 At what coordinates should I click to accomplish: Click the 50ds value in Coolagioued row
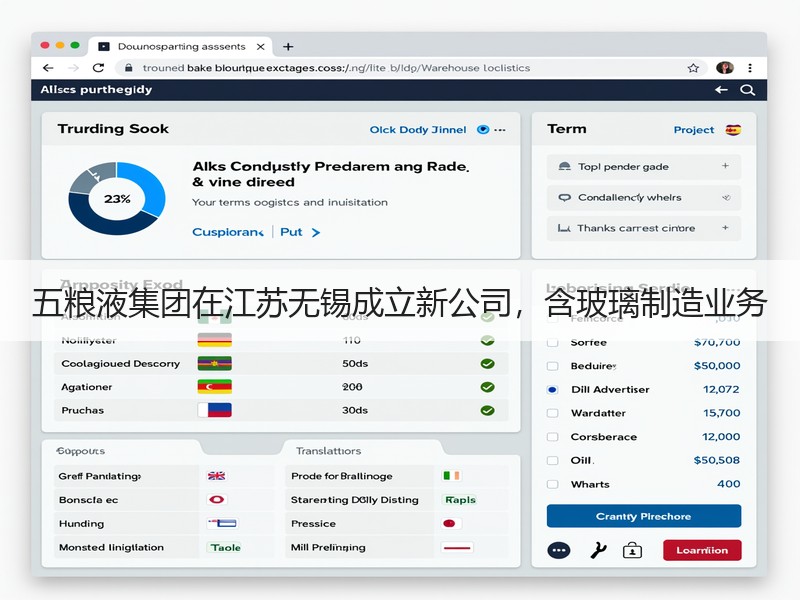355,364
